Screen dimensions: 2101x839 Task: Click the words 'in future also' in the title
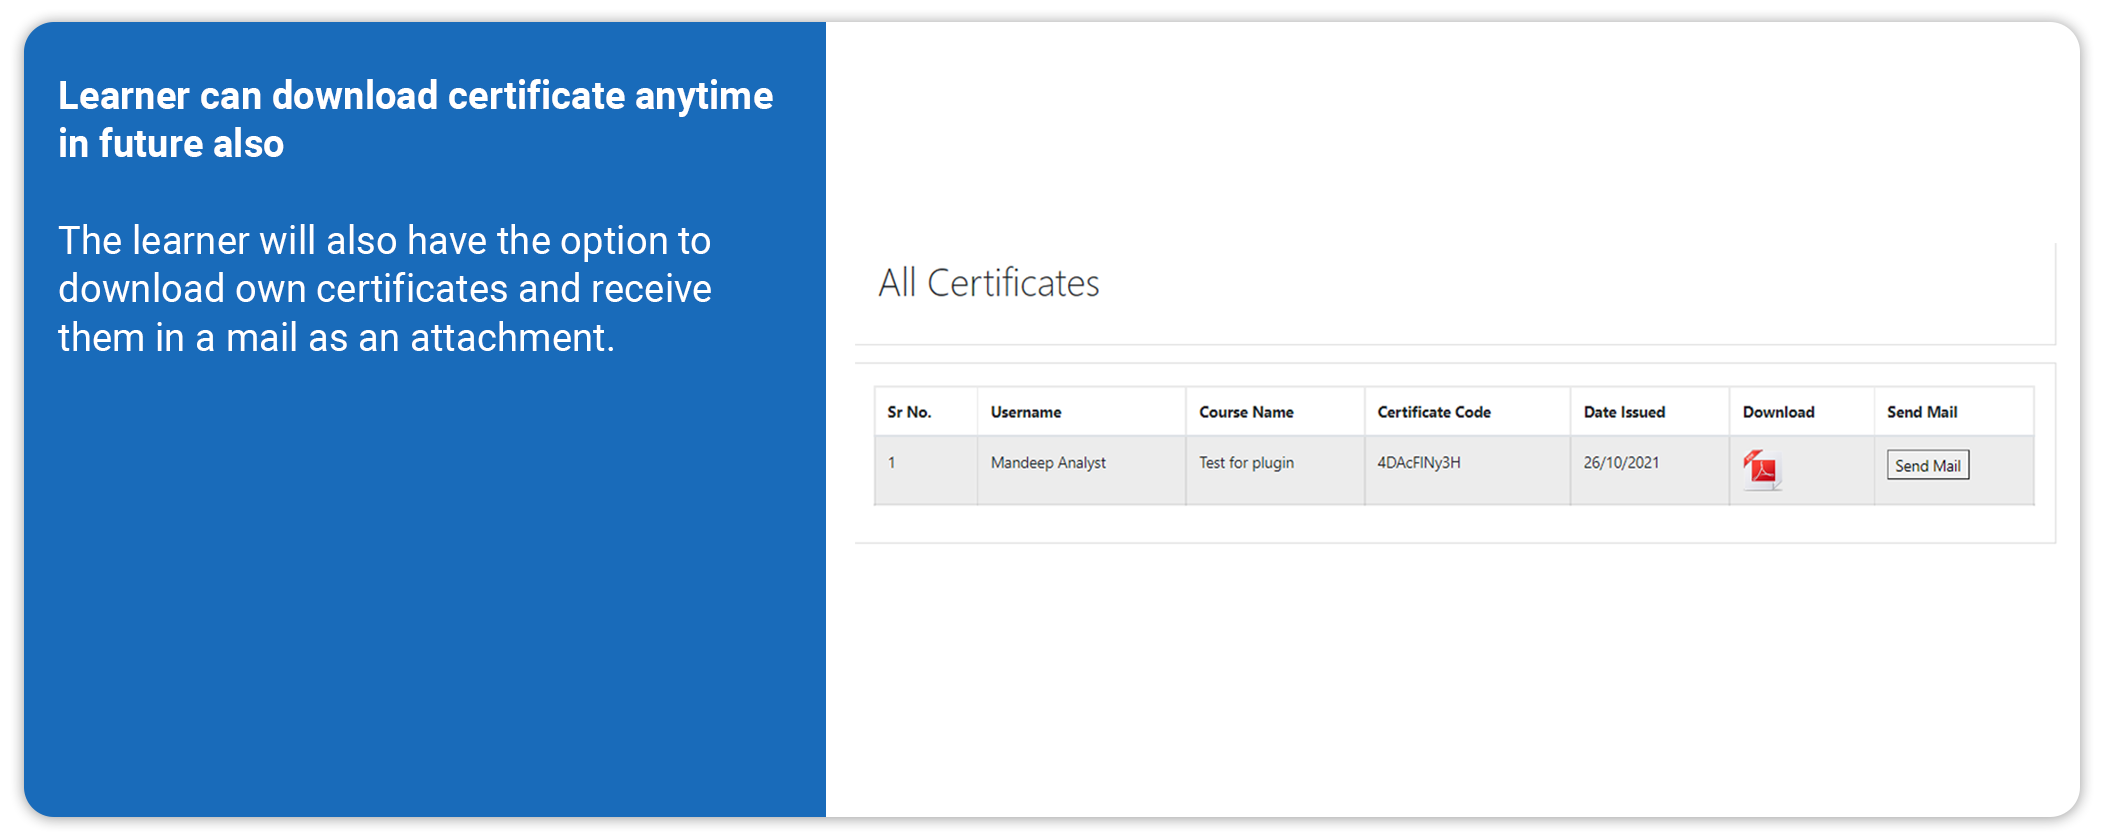[x=171, y=144]
